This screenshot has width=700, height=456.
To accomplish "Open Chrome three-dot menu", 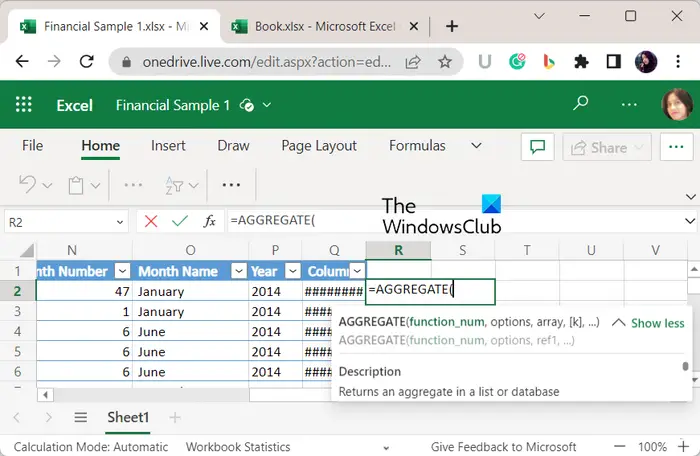I will point(678,61).
